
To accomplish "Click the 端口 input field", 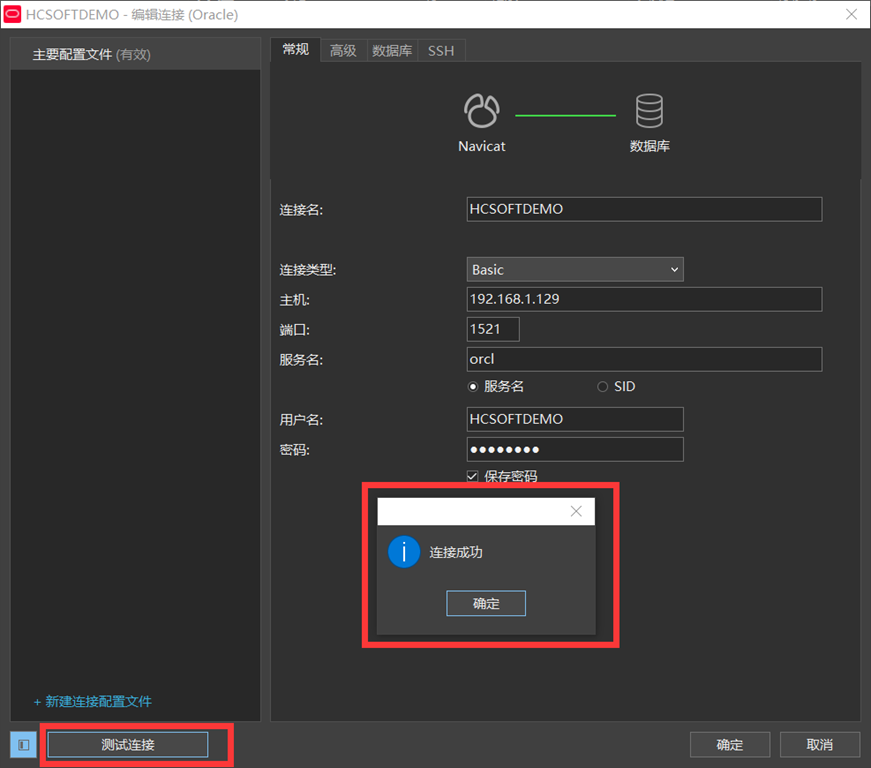I will [493, 329].
